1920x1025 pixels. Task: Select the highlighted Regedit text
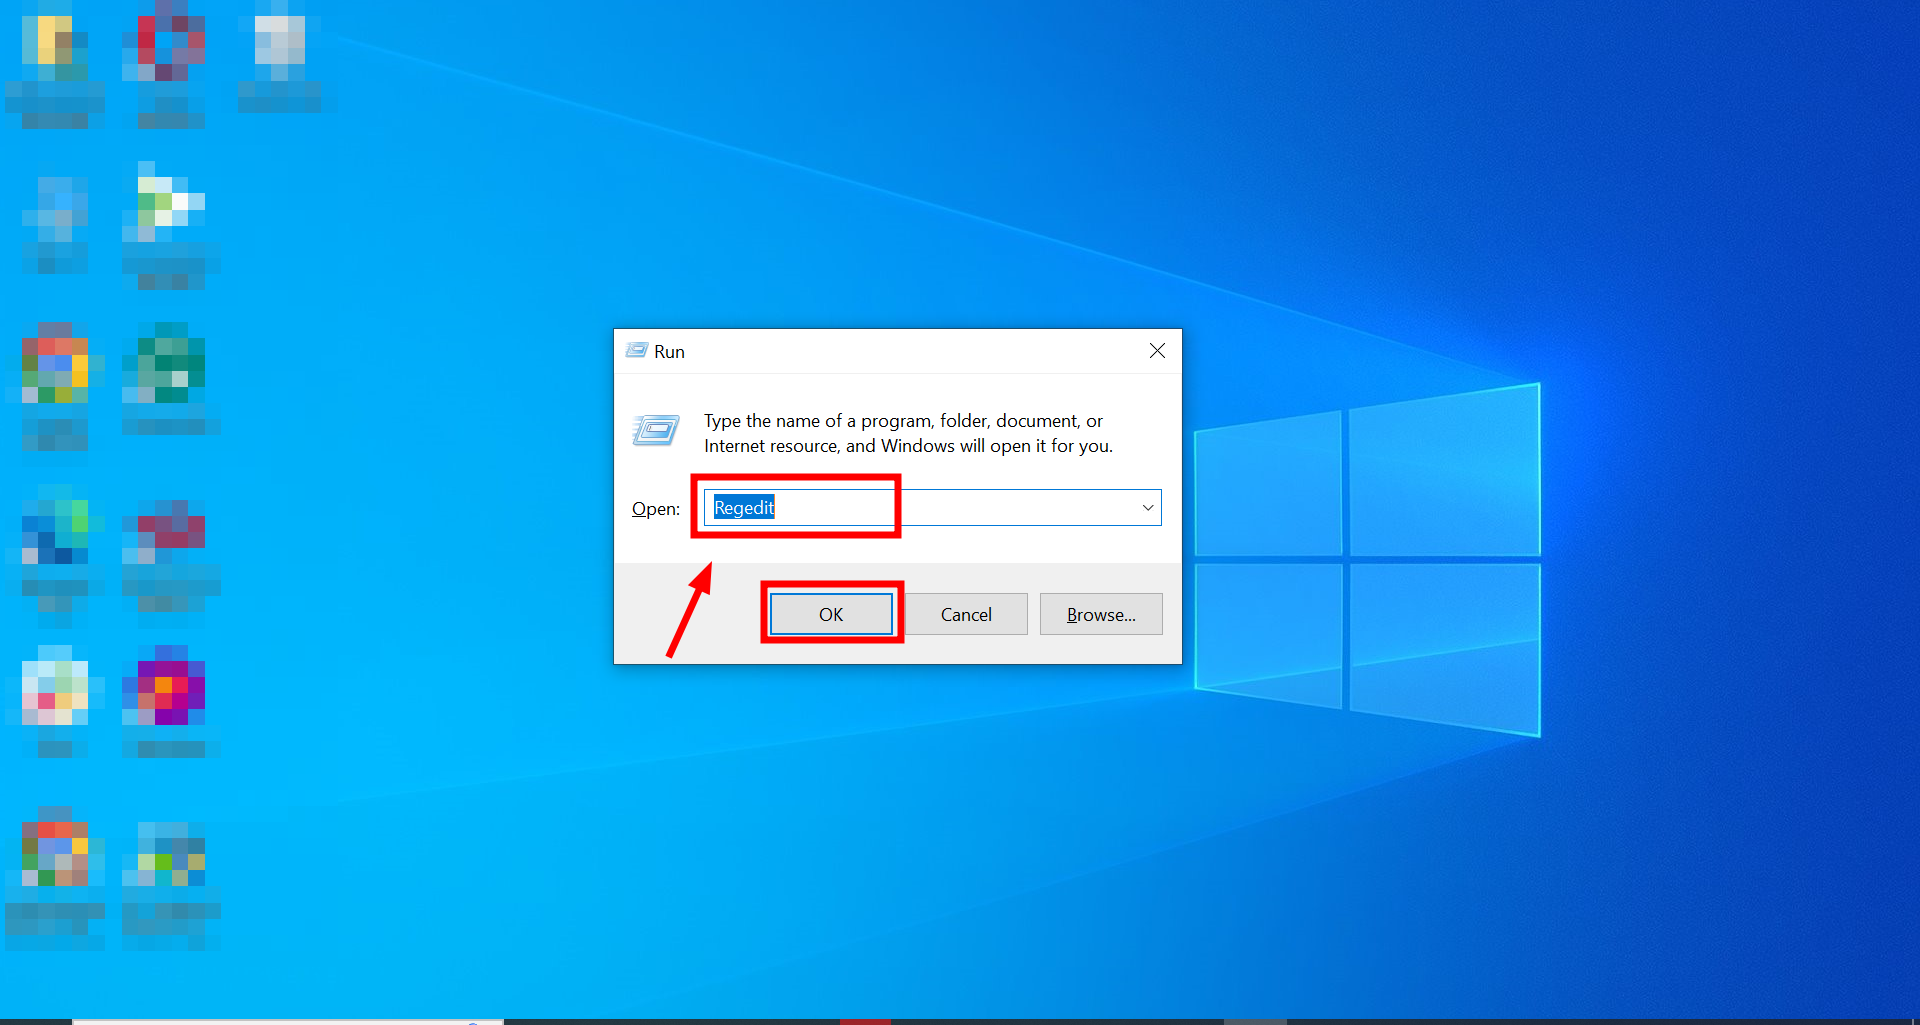(744, 507)
